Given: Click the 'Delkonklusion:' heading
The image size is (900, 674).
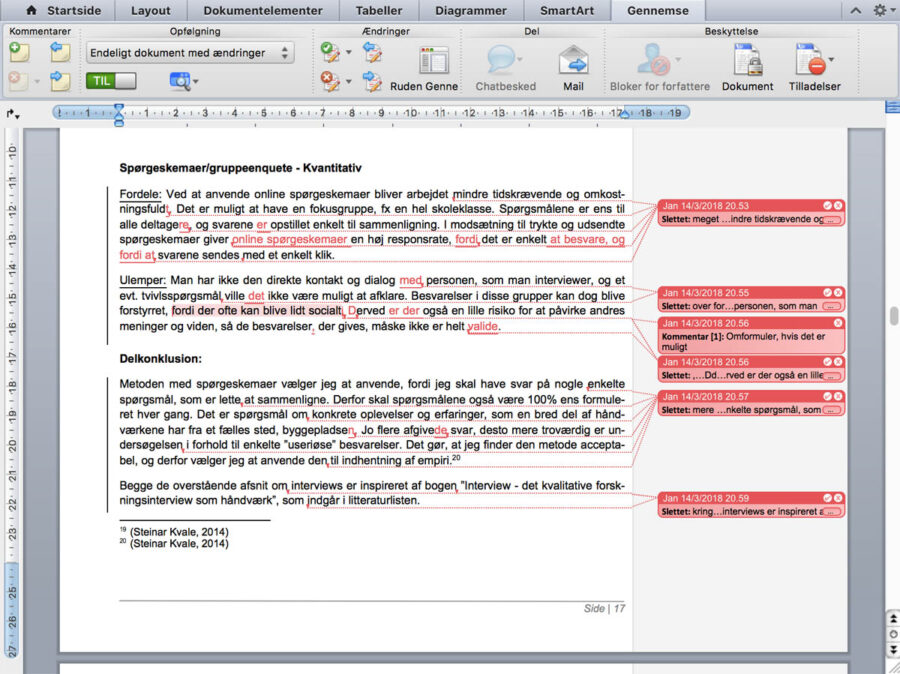Looking at the screenshot, I should pos(161,359).
